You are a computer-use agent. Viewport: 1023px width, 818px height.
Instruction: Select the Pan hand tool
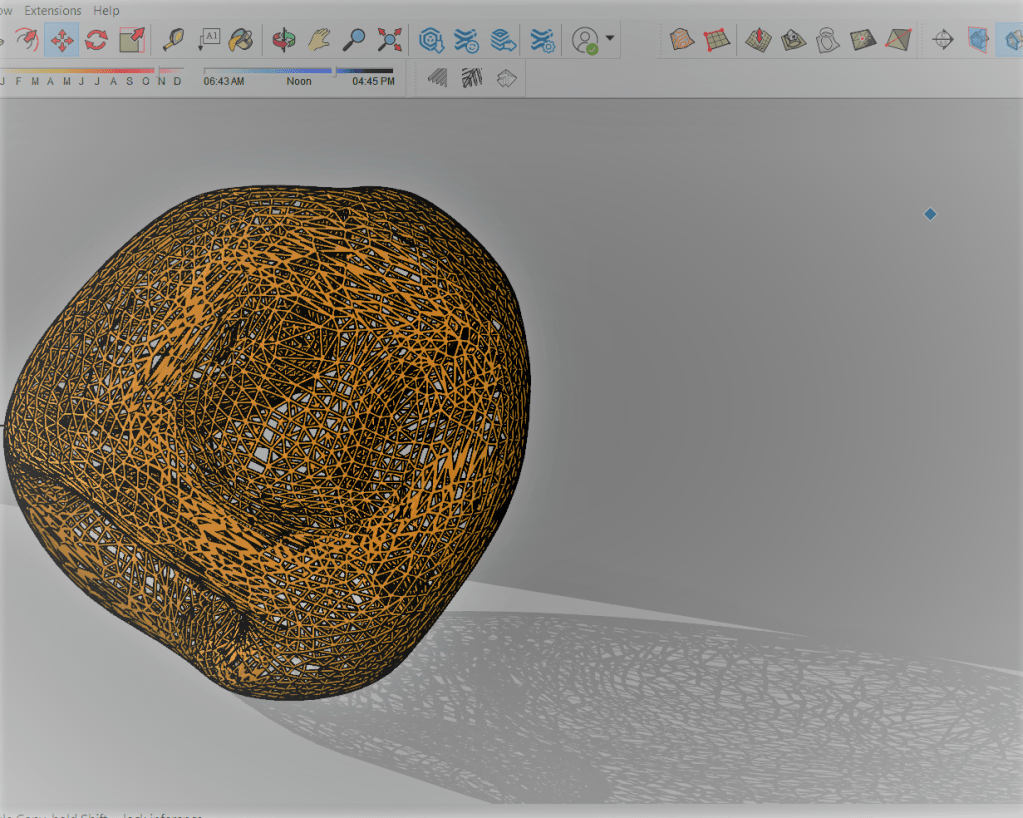tap(318, 40)
